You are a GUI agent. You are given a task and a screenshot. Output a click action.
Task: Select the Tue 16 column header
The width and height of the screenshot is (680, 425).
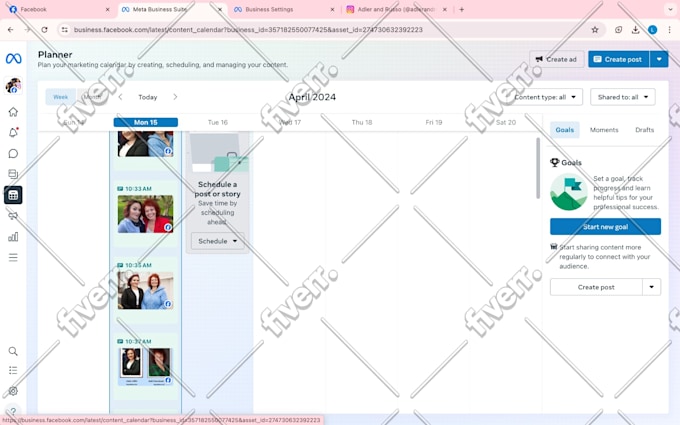[x=218, y=122]
